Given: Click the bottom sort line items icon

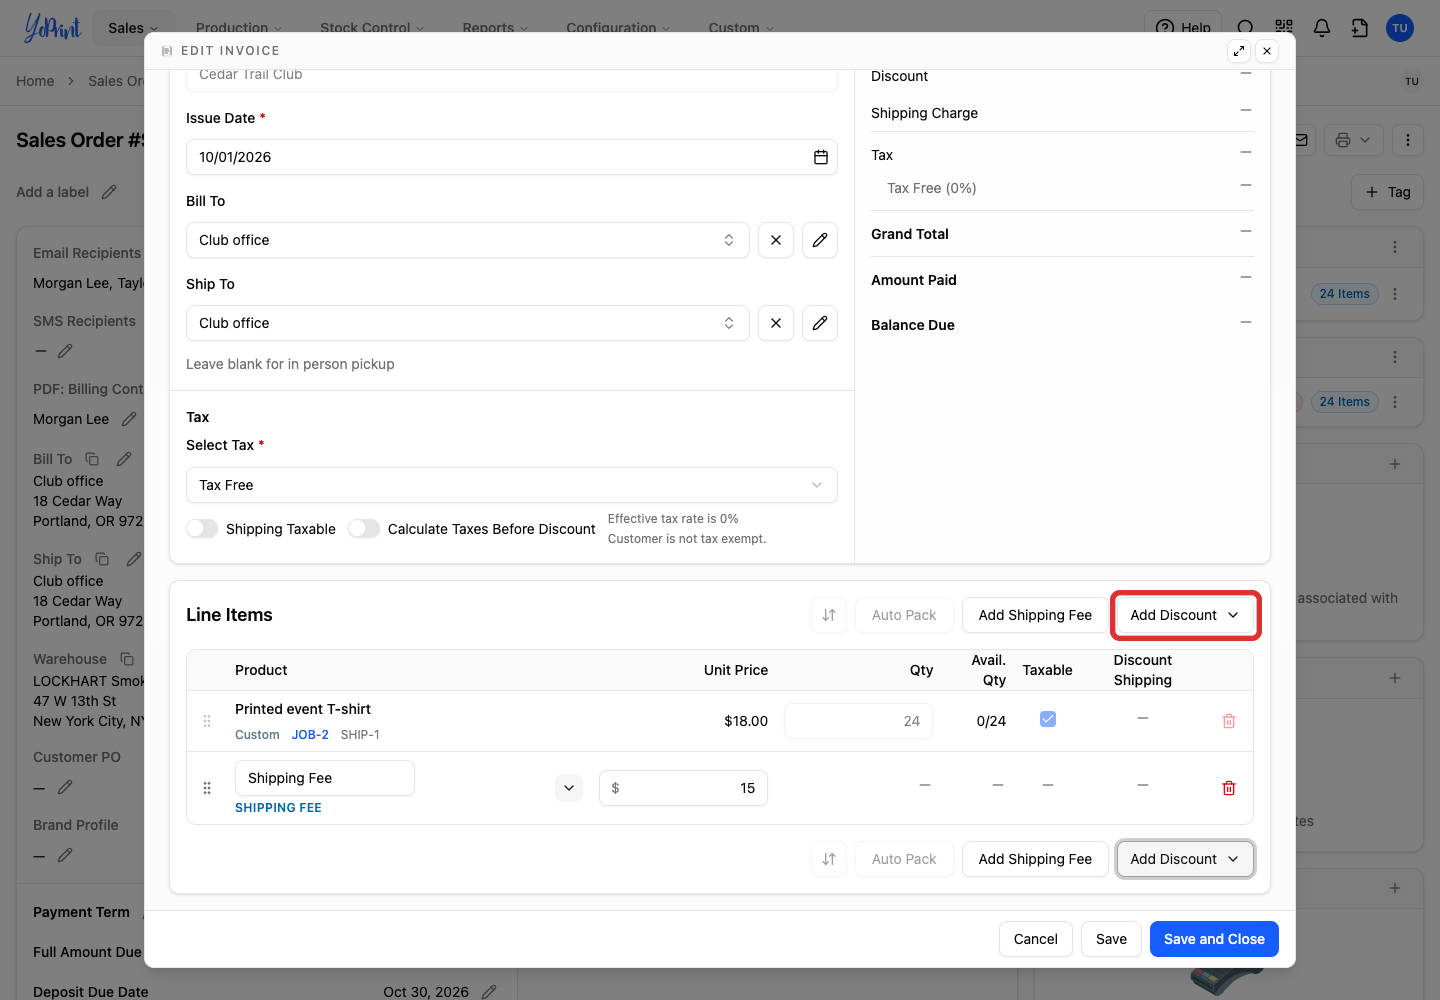Looking at the screenshot, I should tap(829, 859).
